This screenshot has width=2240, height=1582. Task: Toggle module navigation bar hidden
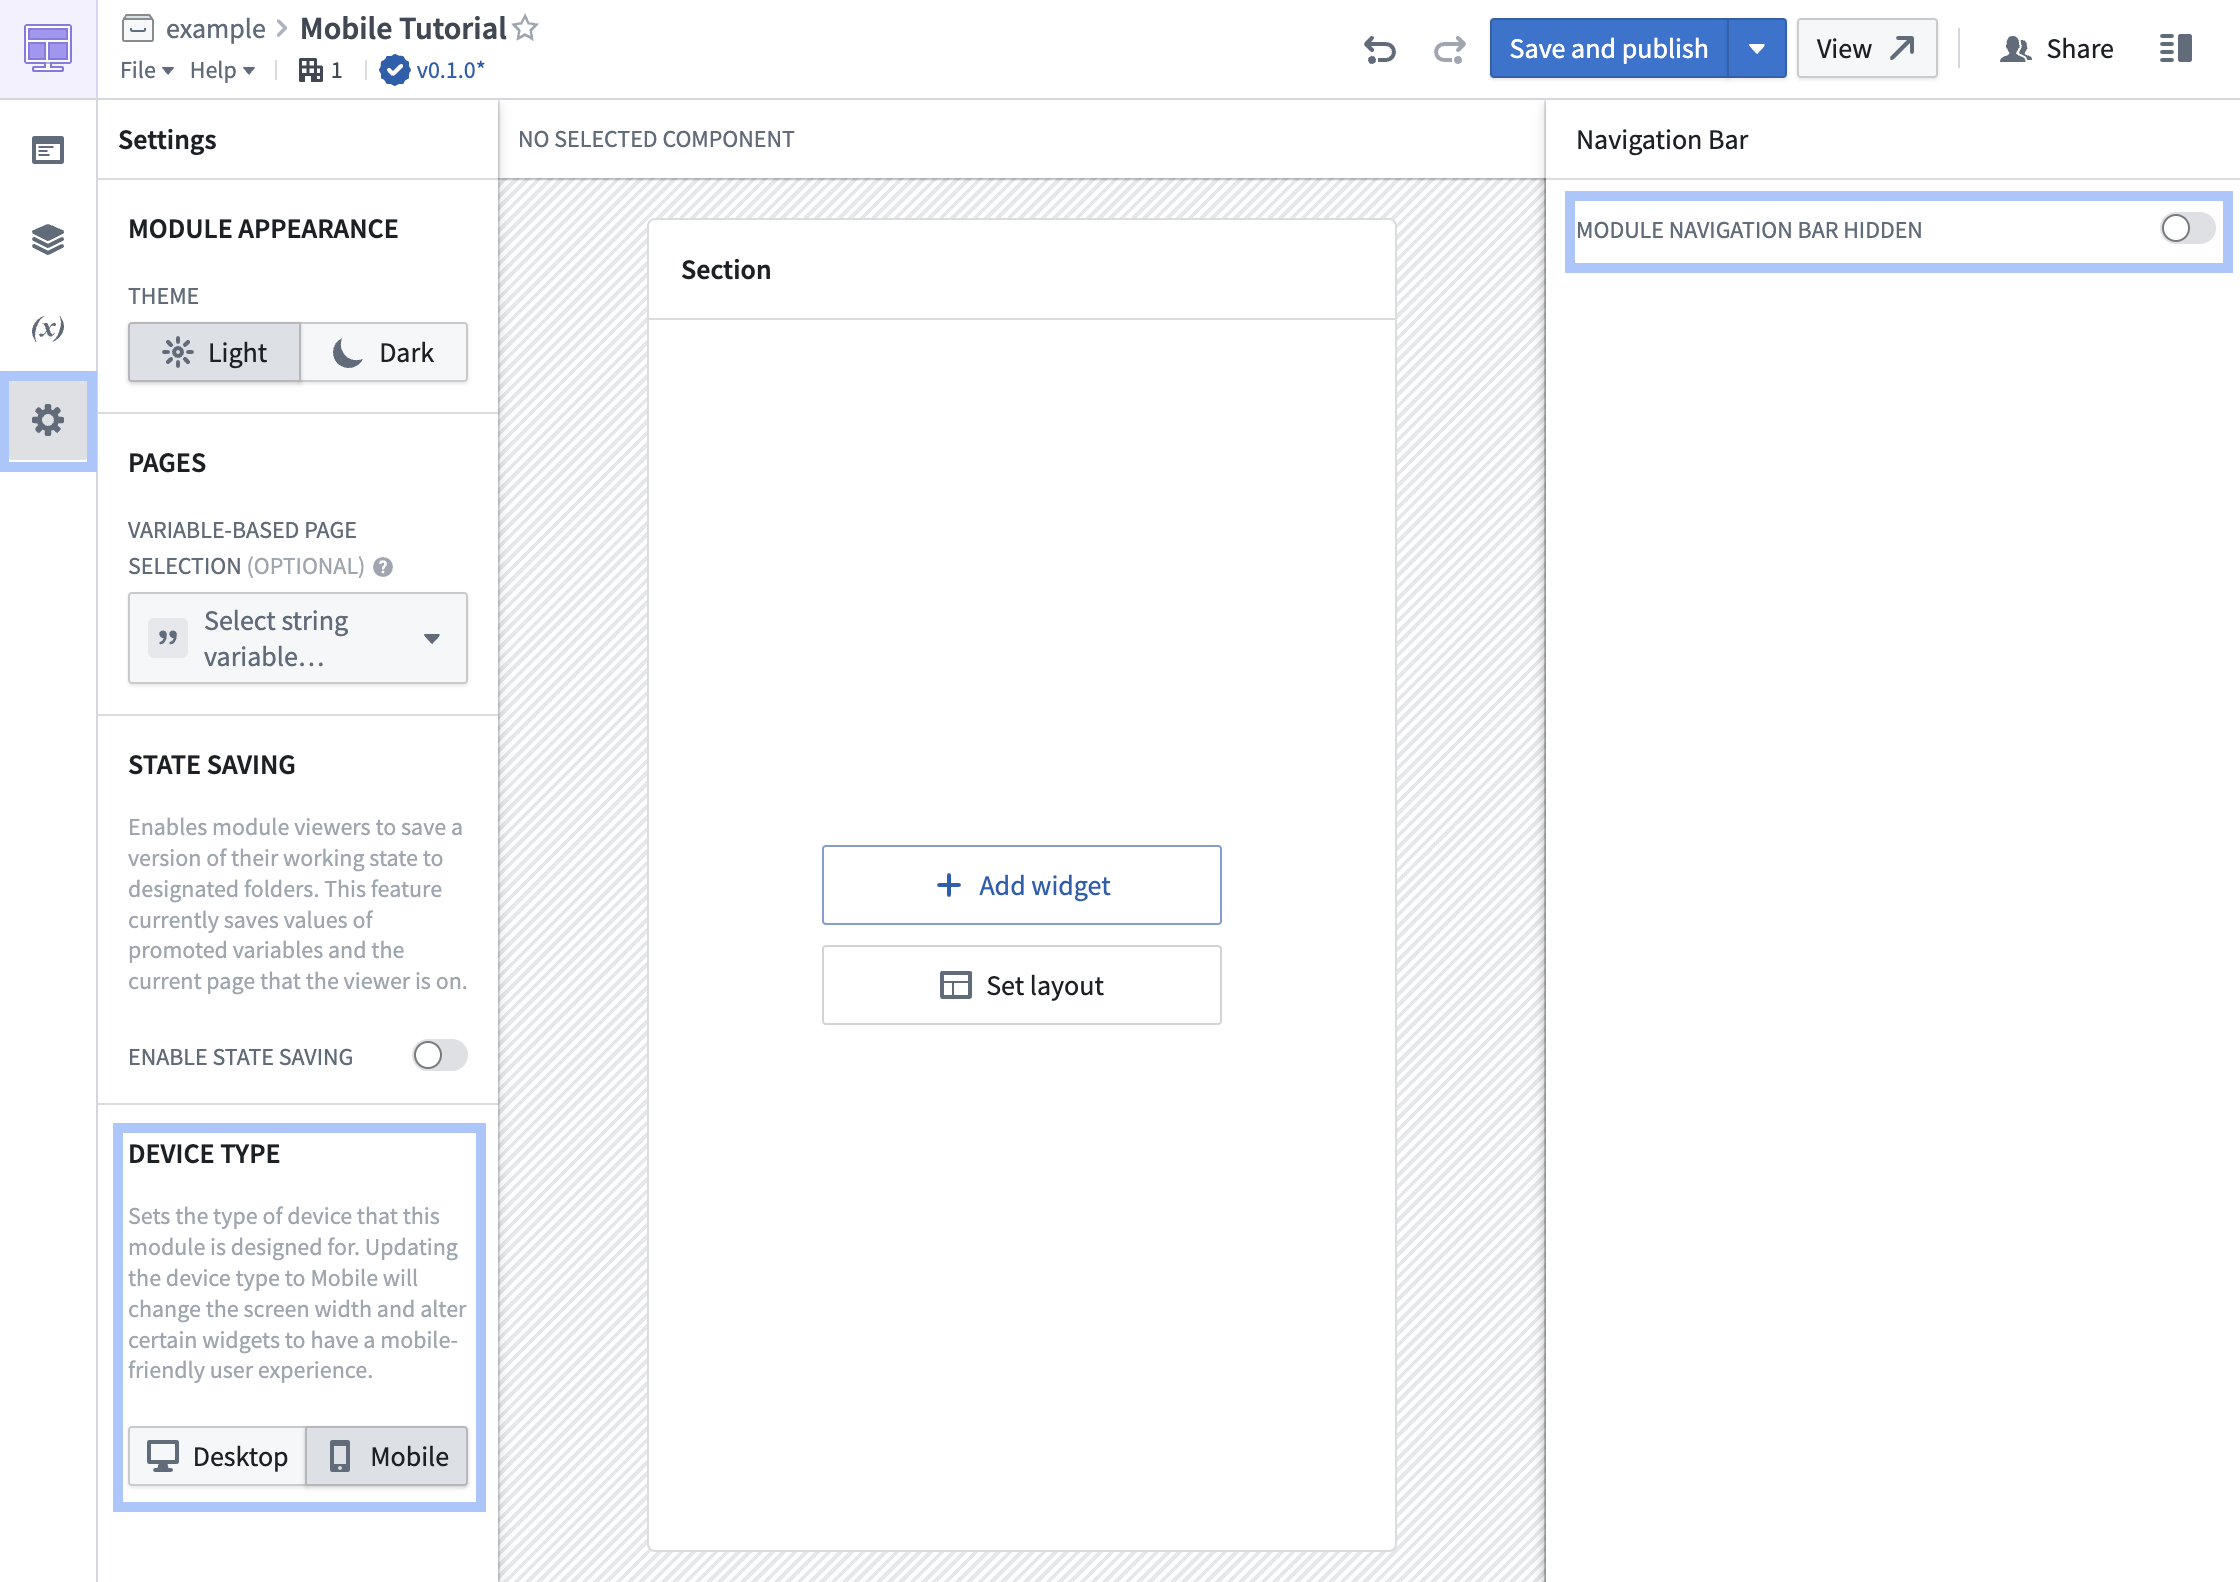2188,229
